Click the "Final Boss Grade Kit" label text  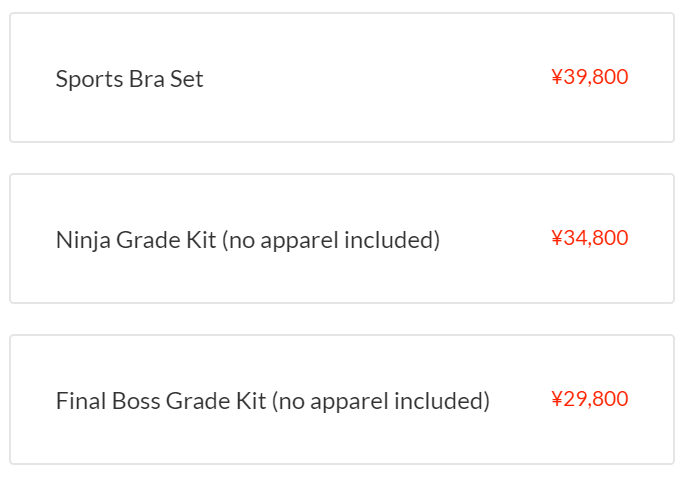click(160, 401)
